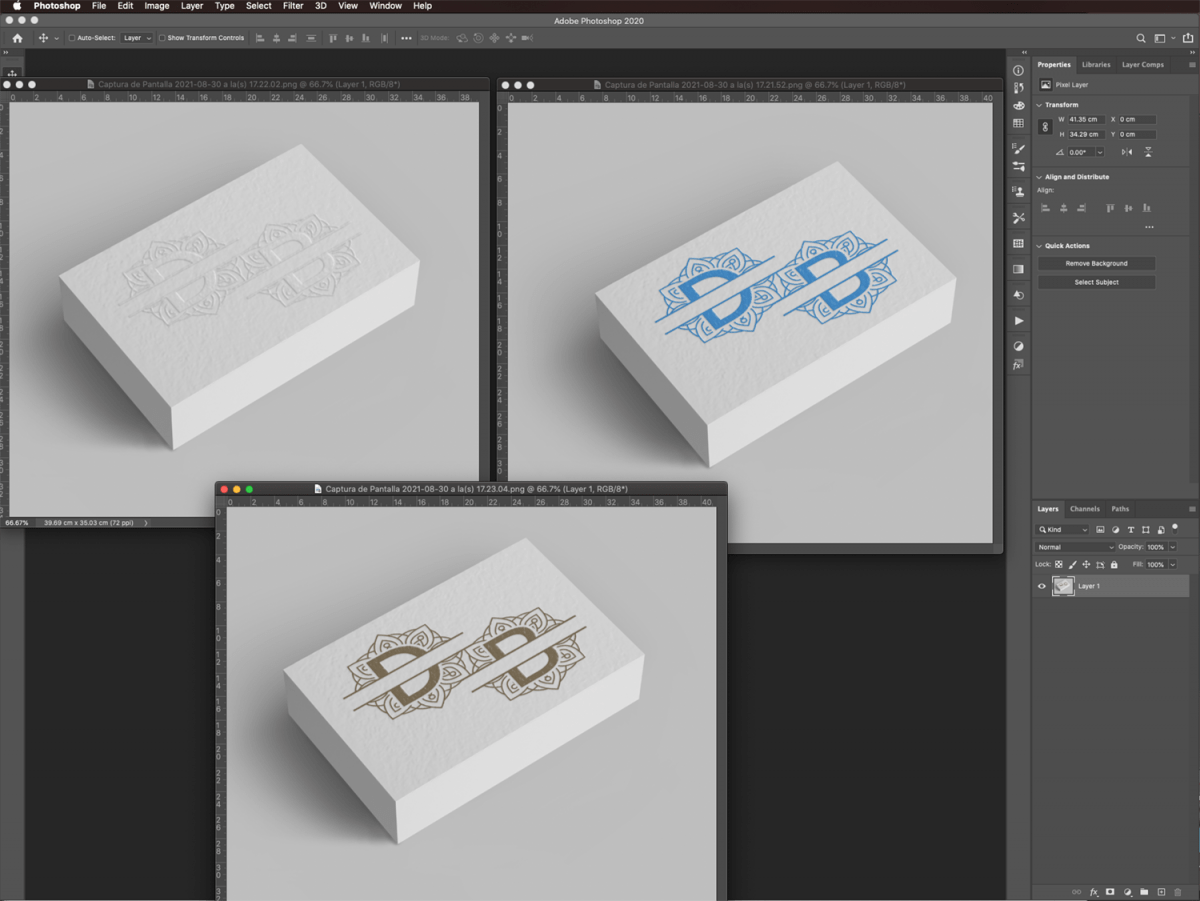The width and height of the screenshot is (1200, 901).
Task: Open the History panel icon
Action: pos(1018,295)
